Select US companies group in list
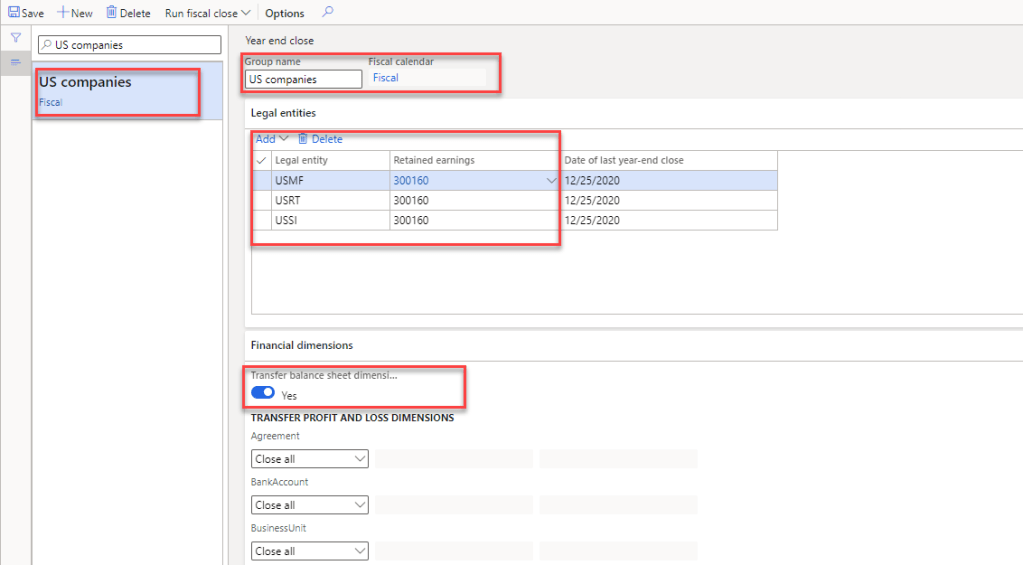Viewport: 1023px width, 565px height. (x=118, y=90)
